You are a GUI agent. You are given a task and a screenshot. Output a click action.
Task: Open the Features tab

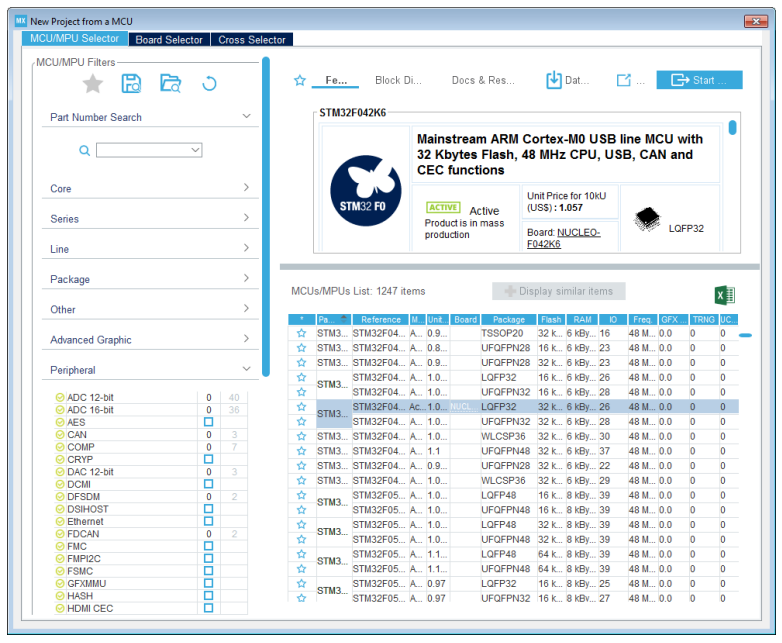point(336,80)
